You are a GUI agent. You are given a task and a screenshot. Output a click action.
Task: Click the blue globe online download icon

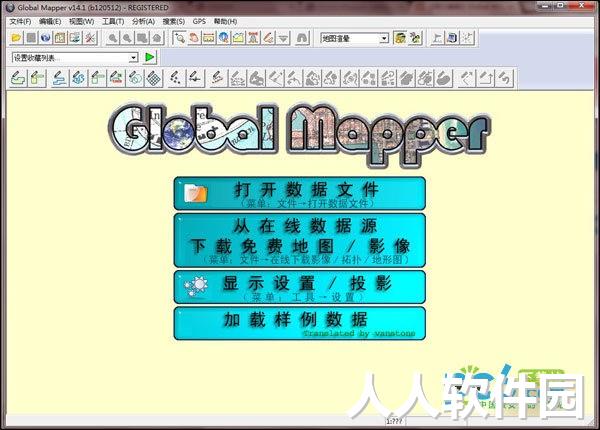[46, 38]
